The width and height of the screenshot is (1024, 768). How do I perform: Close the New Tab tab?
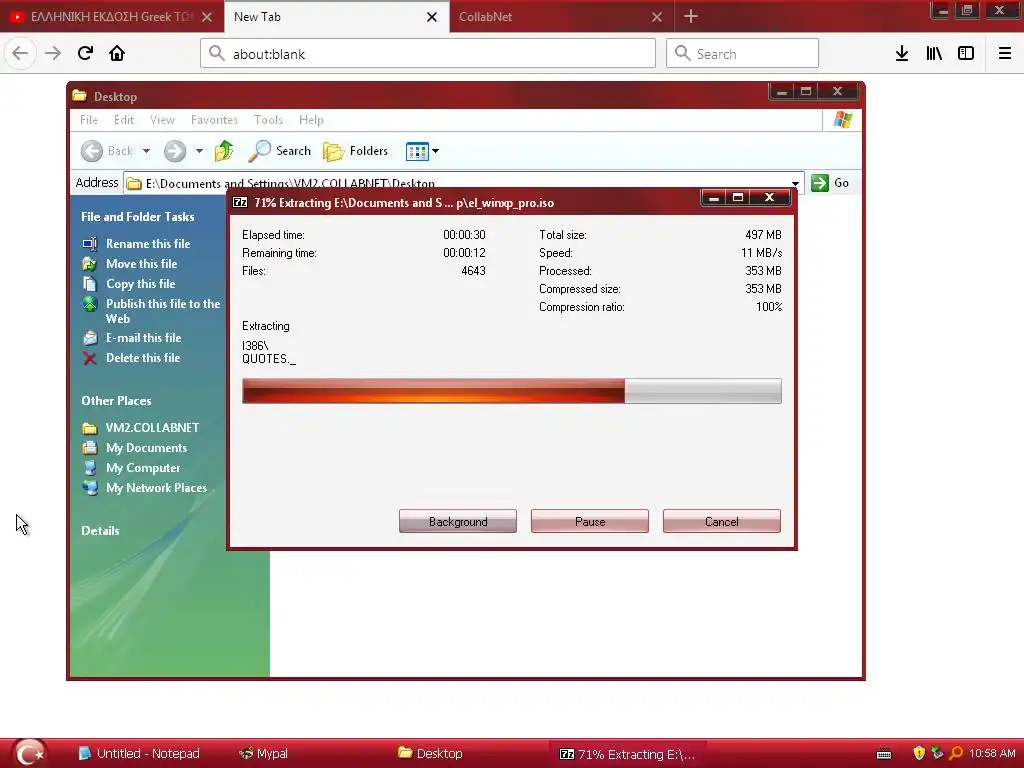432,17
